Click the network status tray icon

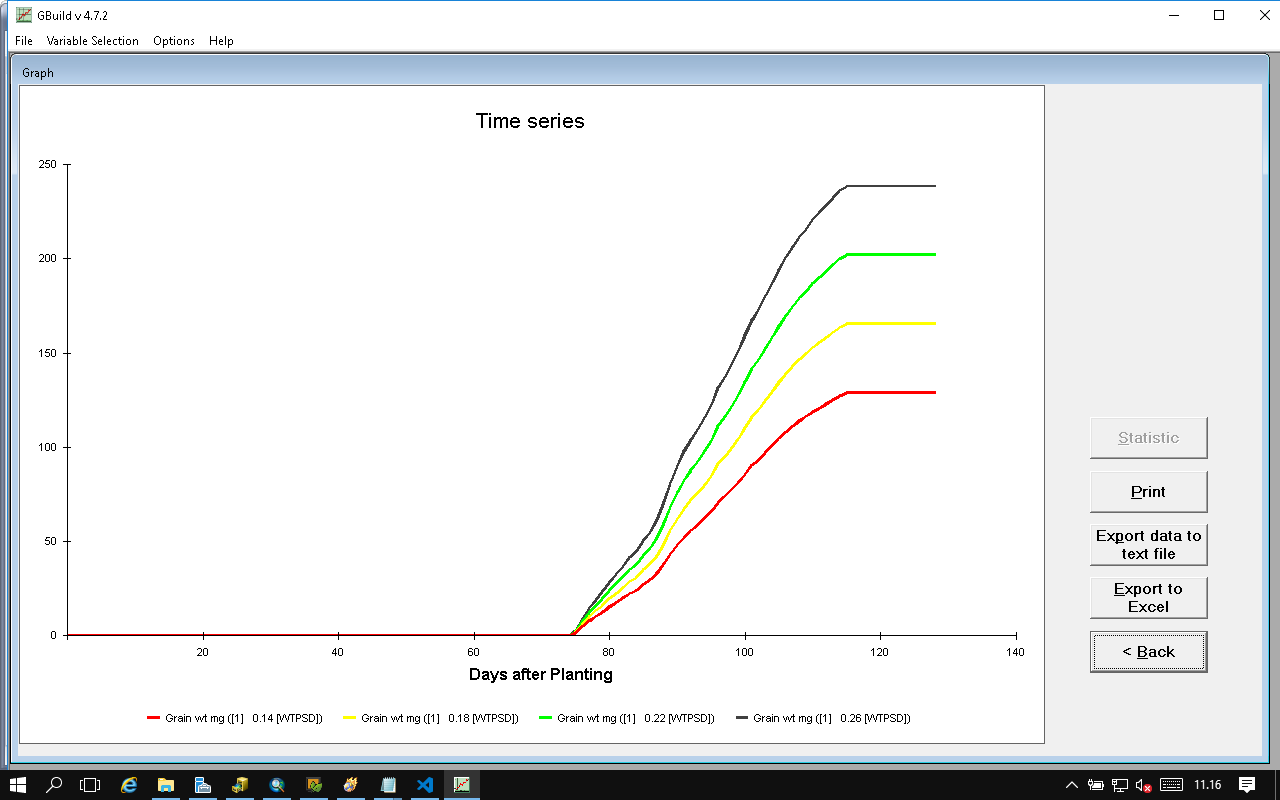(1120, 785)
